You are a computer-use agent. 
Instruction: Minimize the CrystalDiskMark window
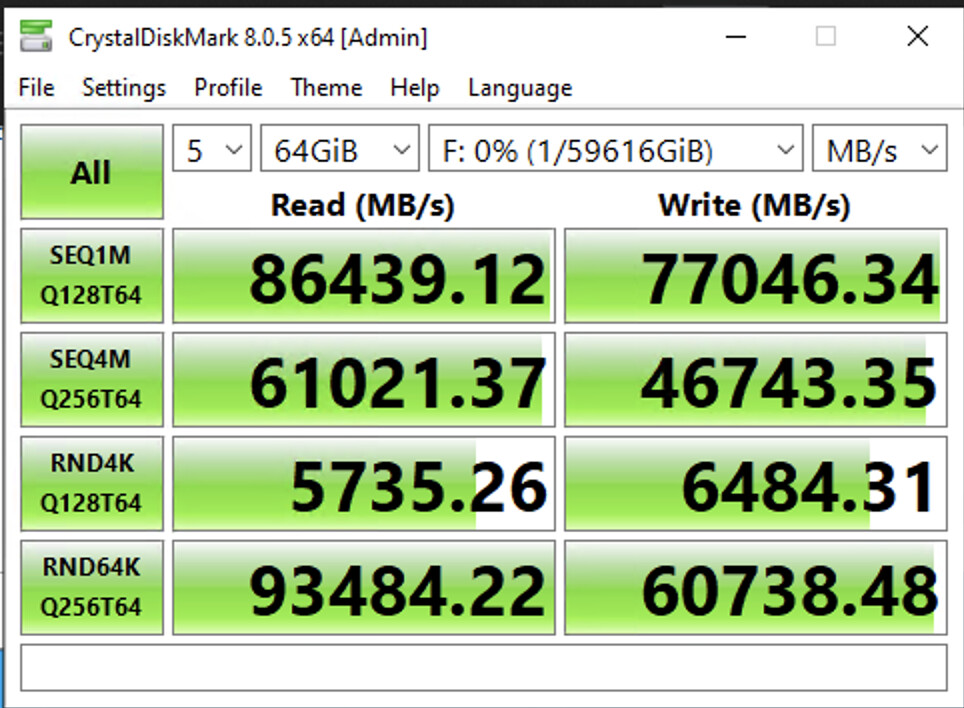pyautogui.click(x=735, y=37)
